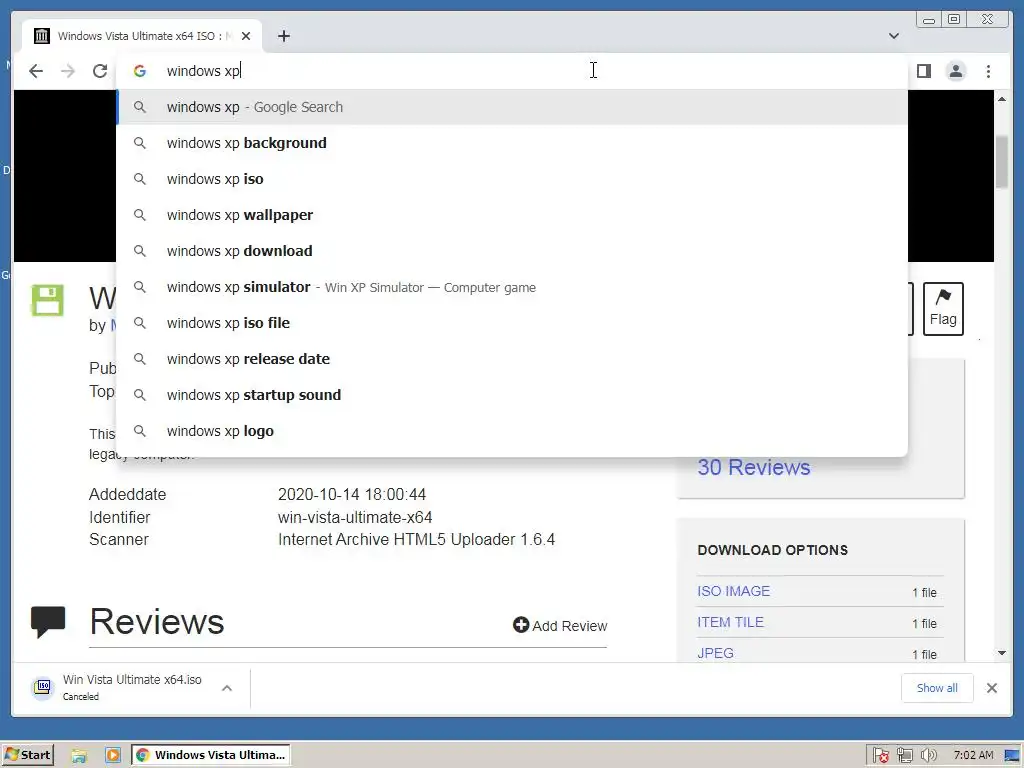This screenshot has width=1024, height=768.
Task: Click the Google logo in the address bar
Action: coord(140,71)
